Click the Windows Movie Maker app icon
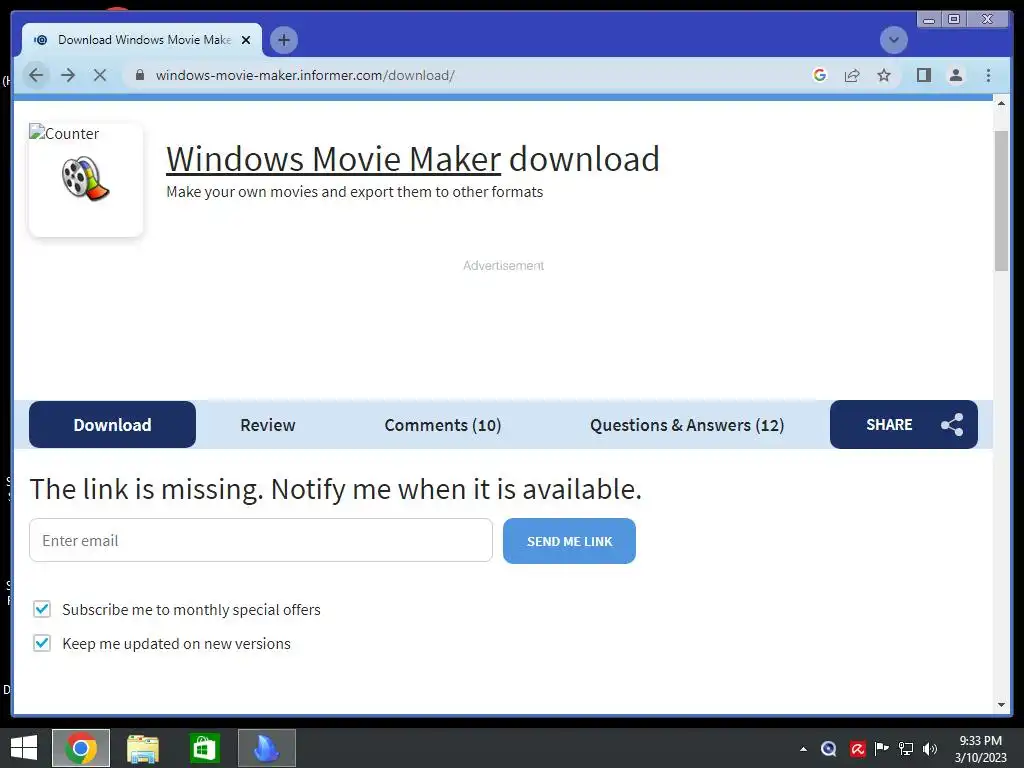 (x=86, y=178)
